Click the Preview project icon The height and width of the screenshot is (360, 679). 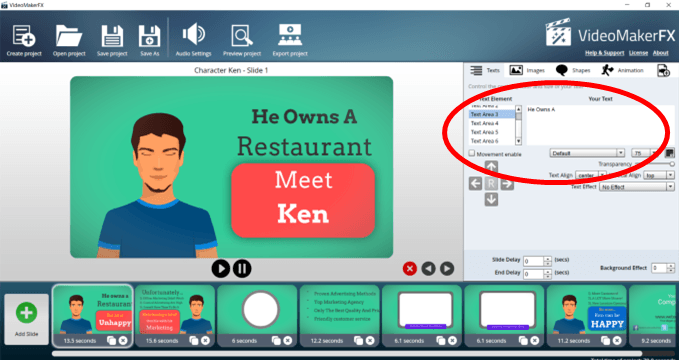(242, 36)
